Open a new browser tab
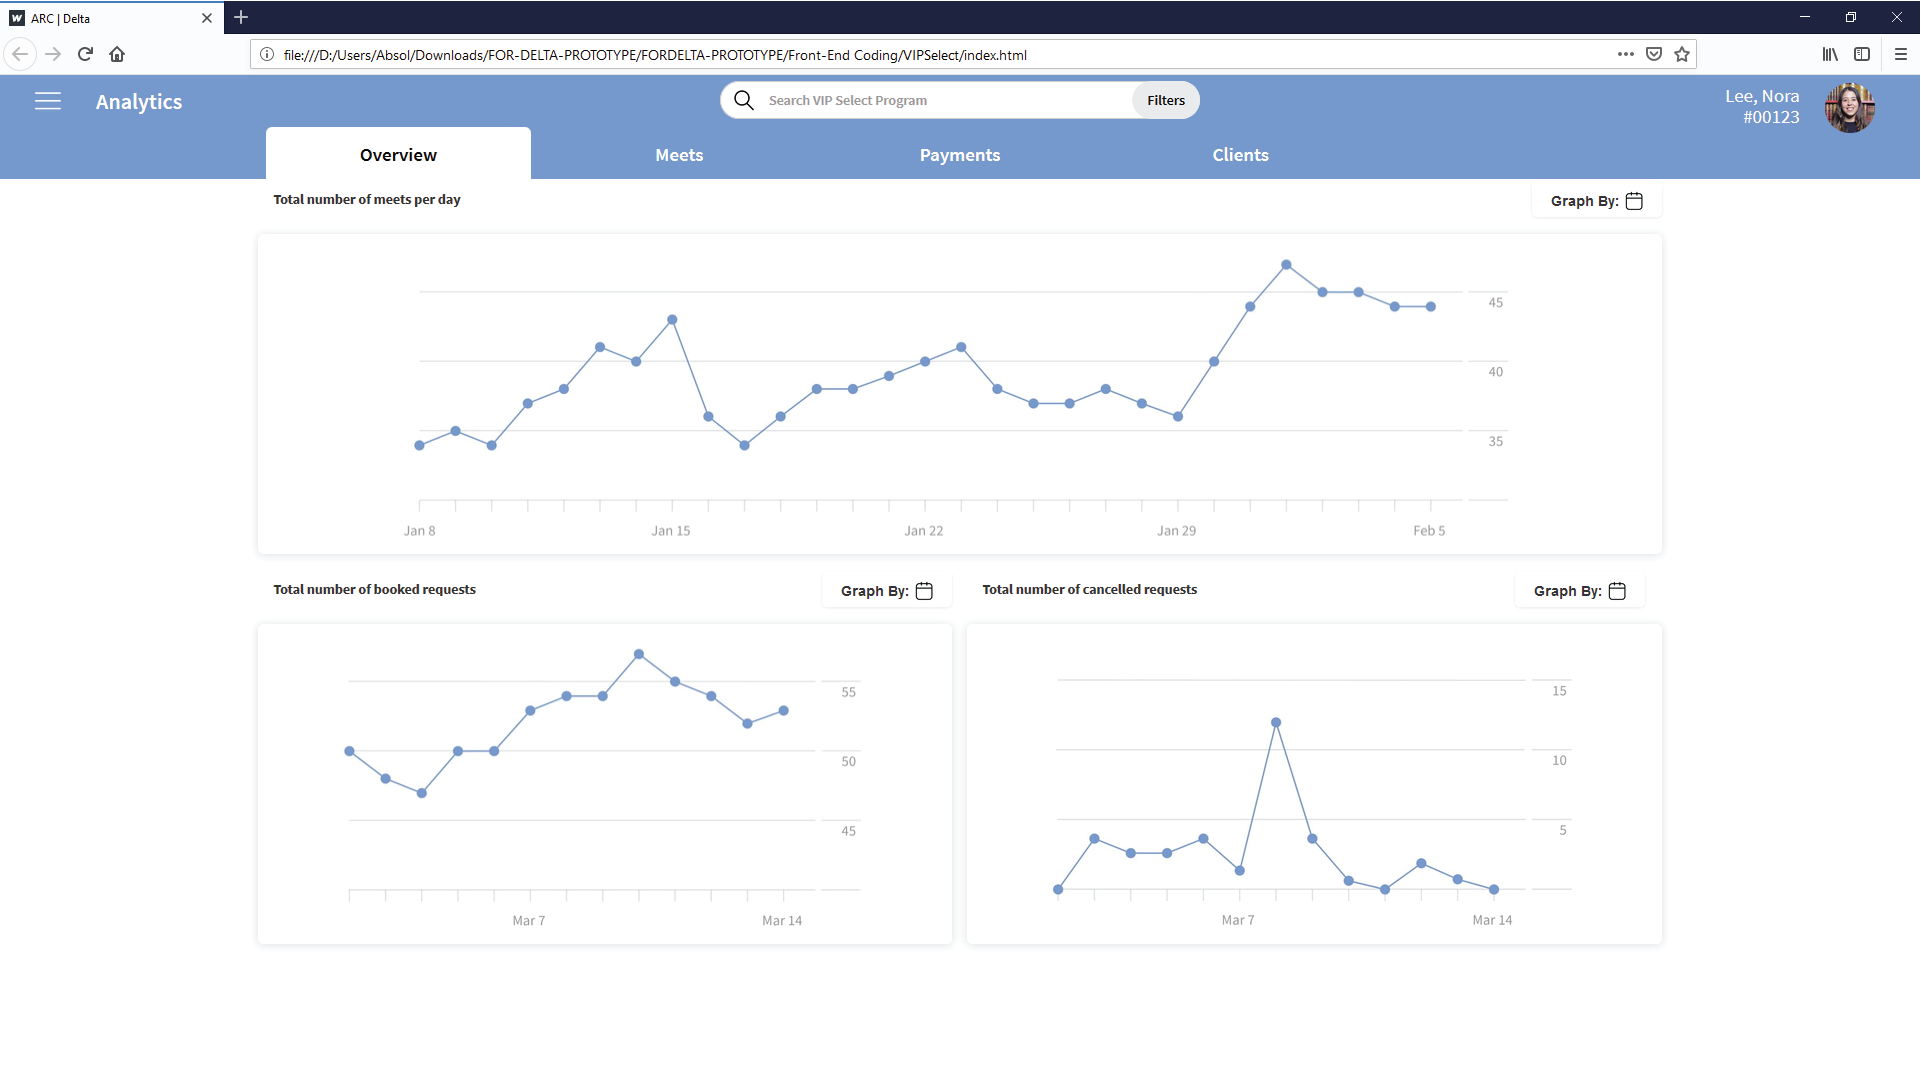Viewport: 1921px width, 1081px height. point(241,17)
